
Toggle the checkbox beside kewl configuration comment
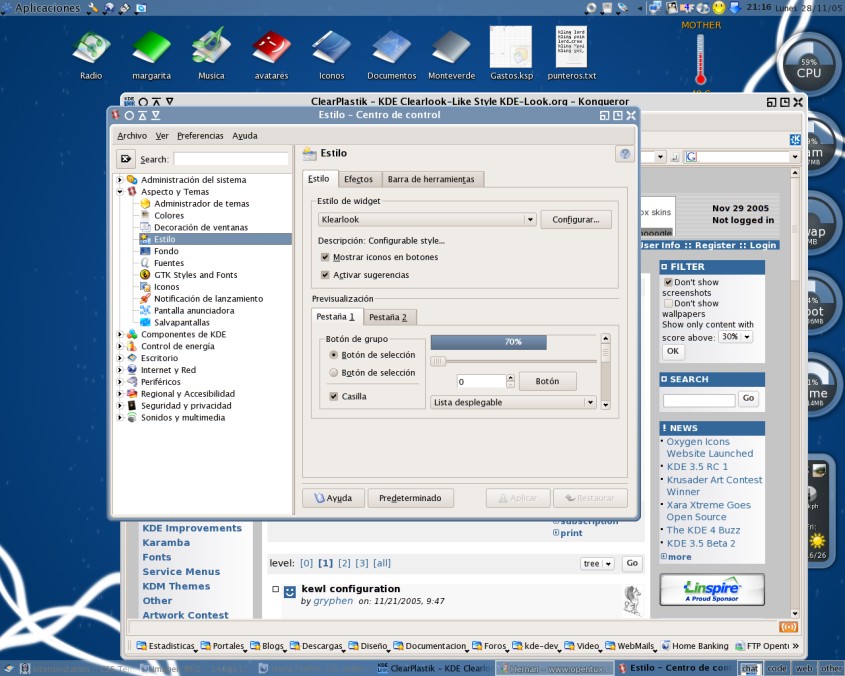coord(275,589)
